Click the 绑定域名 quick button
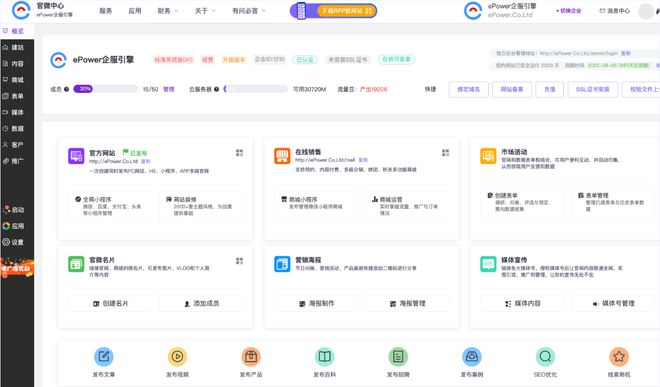The image size is (660, 387). [468, 89]
